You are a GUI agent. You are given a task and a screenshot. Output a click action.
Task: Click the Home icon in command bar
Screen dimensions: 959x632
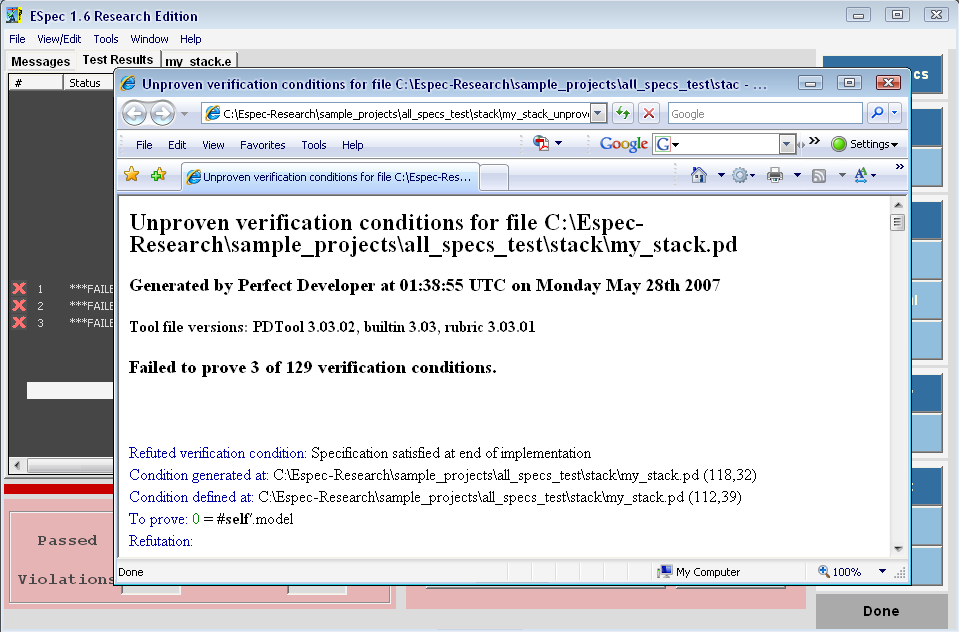point(698,176)
